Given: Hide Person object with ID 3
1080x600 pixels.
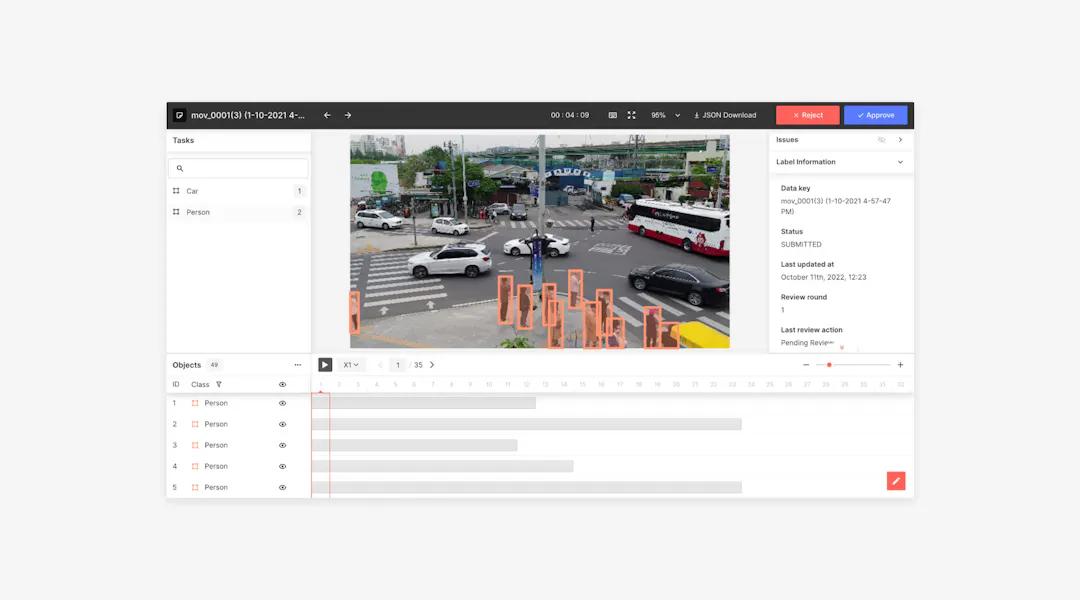Looking at the screenshot, I should [x=282, y=445].
